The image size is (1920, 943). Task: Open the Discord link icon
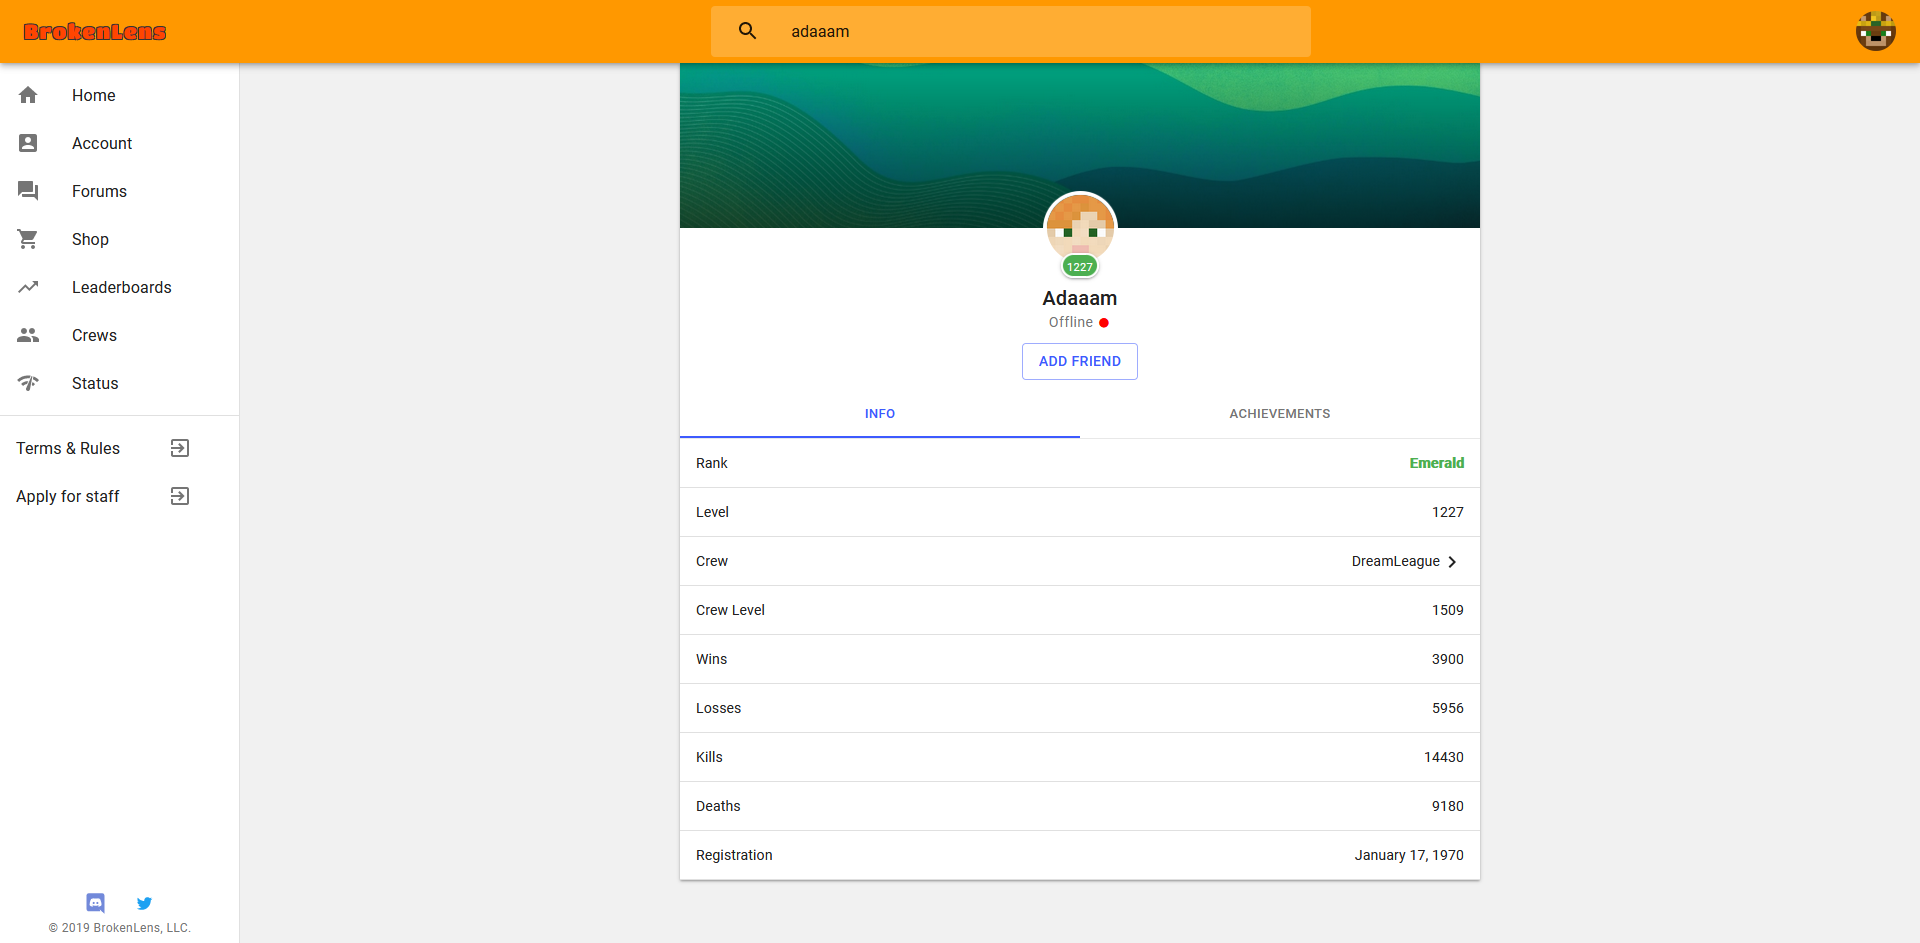[96, 903]
